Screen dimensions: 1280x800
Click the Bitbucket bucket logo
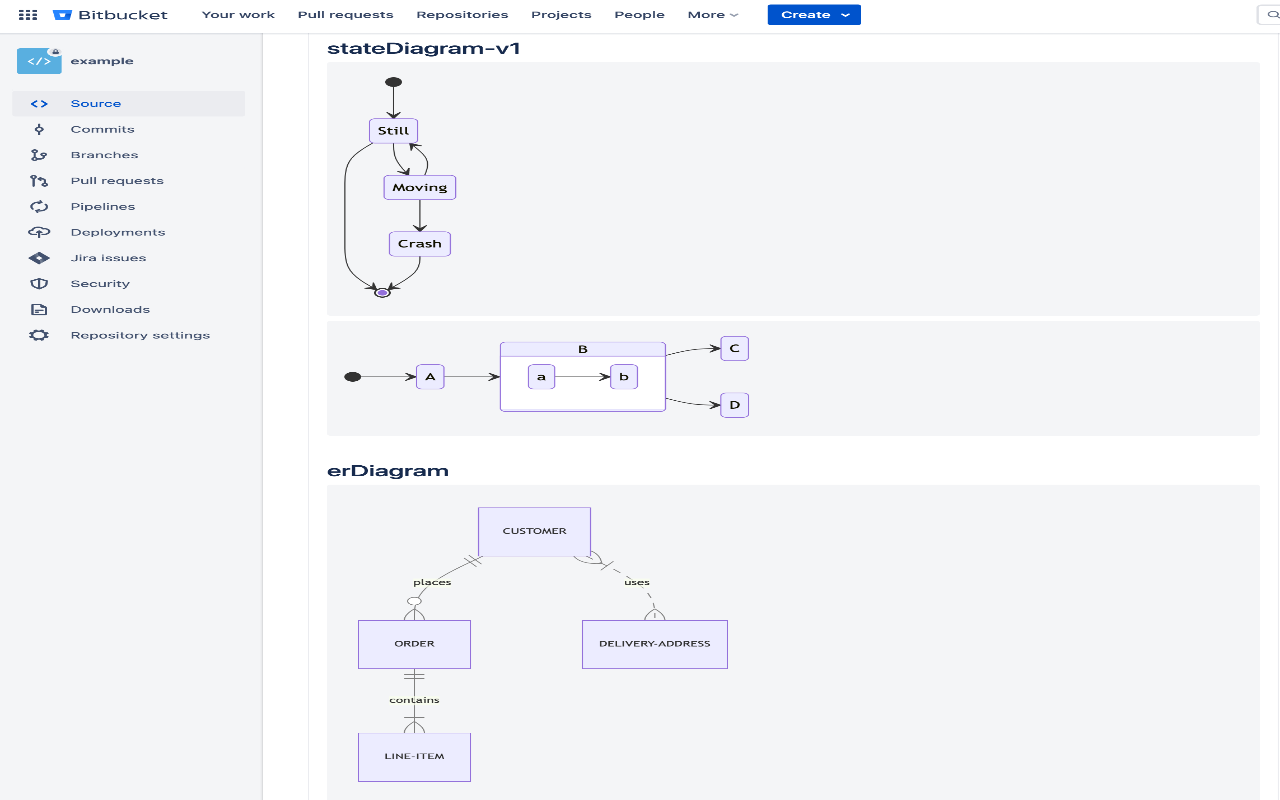64,14
